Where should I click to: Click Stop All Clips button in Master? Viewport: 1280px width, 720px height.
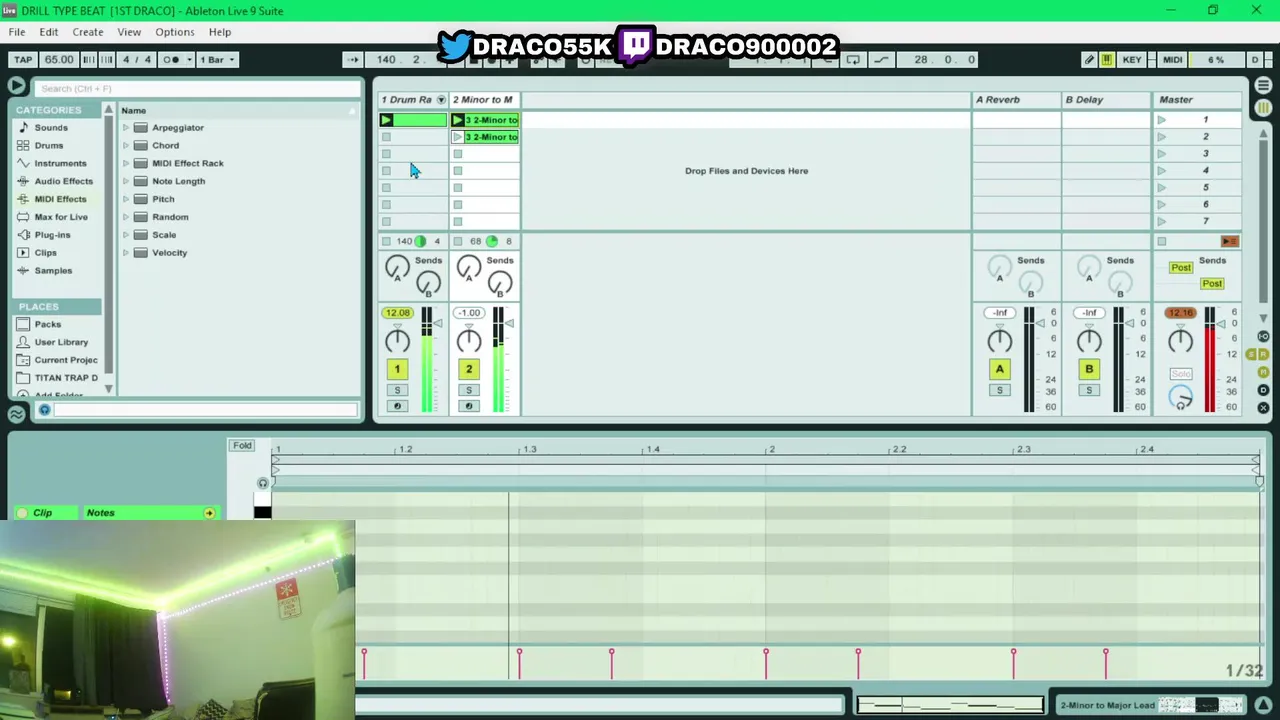point(1161,241)
